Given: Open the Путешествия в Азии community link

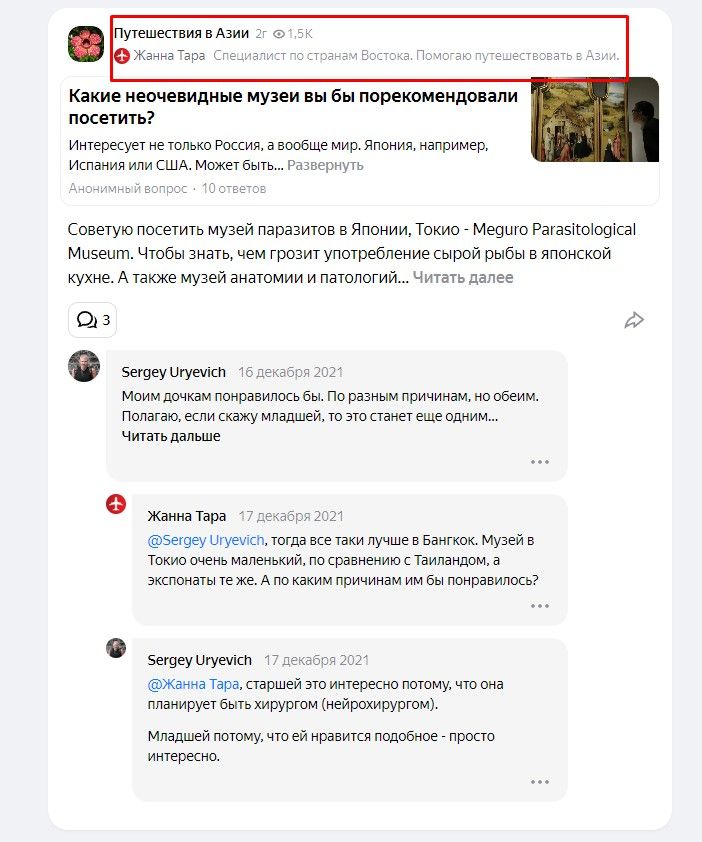Looking at the screenshot, I should coord(182,33).
